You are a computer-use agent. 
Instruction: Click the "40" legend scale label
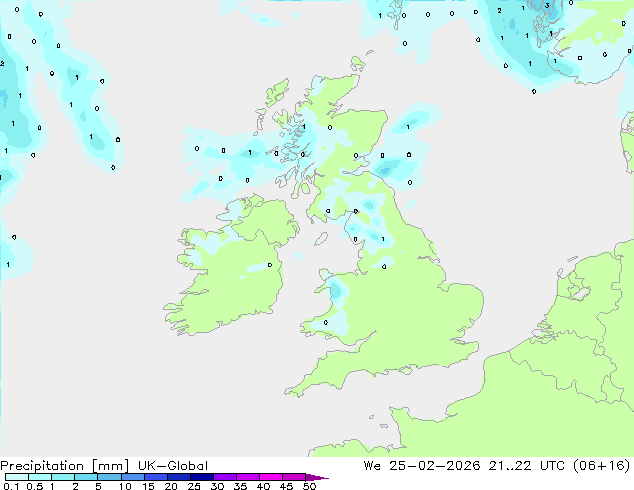point(263,486)
